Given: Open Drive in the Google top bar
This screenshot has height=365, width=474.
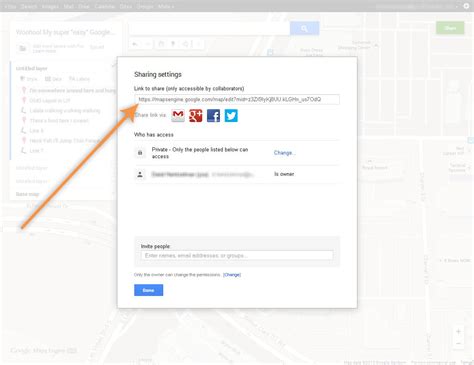Looking at the screenshot, I should coord(84,6).
